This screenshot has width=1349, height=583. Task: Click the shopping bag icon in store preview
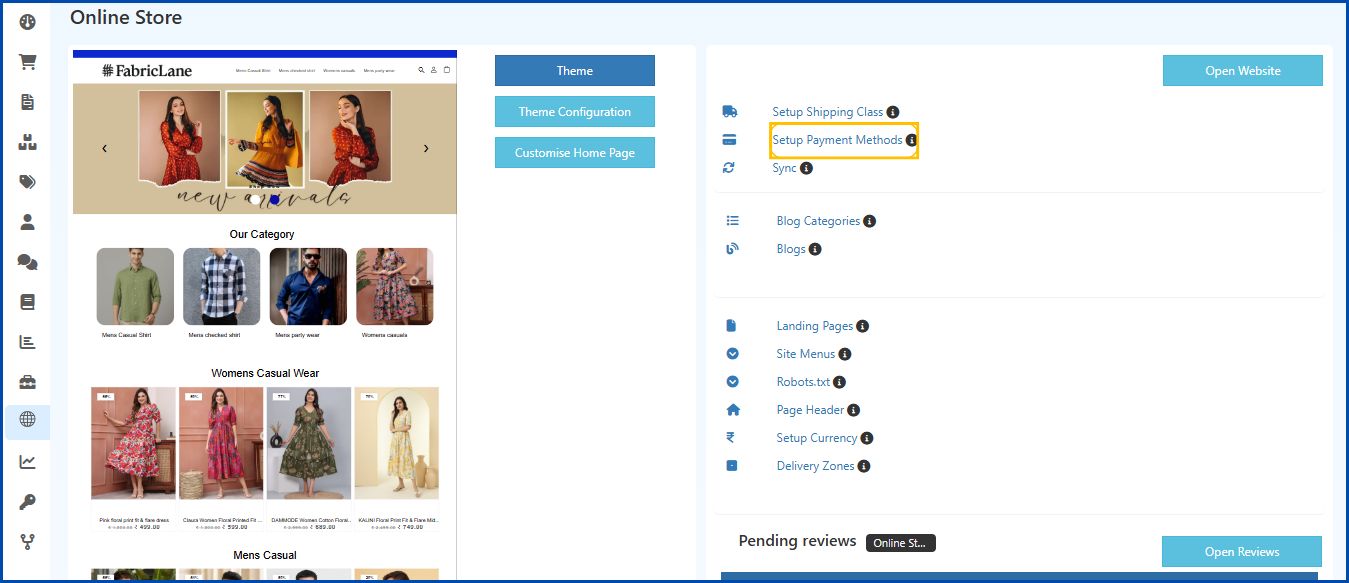(x=447, y=70)
